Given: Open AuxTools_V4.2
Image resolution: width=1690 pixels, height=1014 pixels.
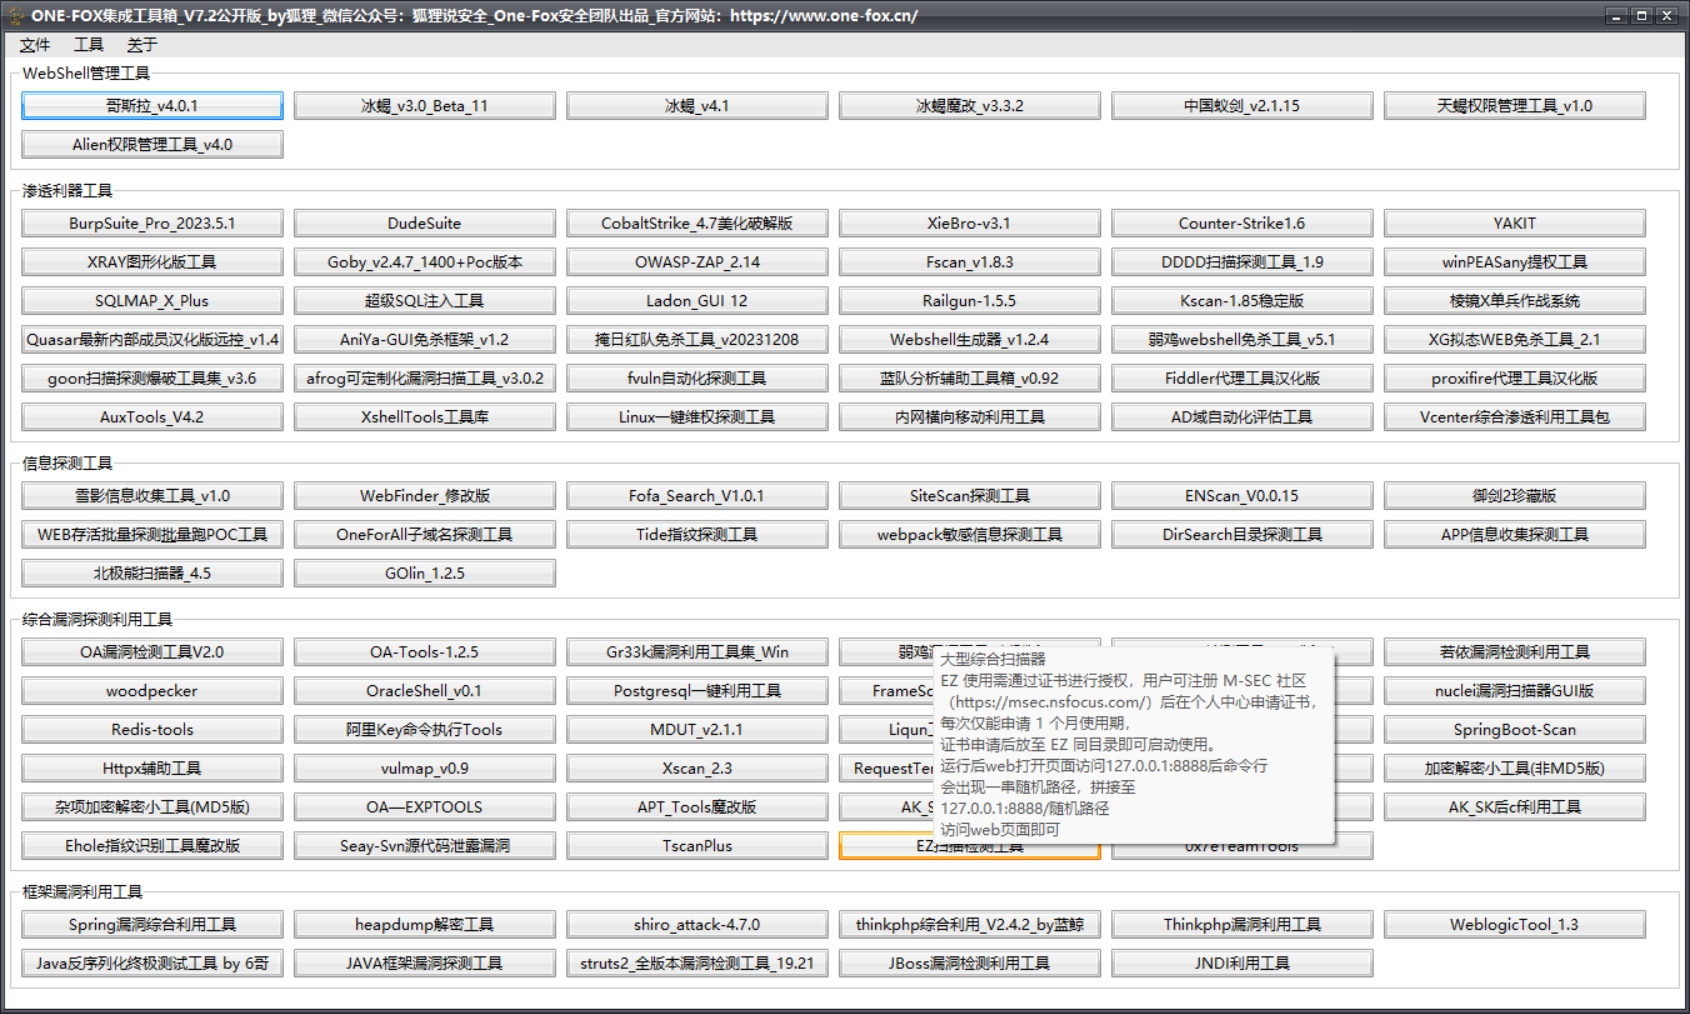Looking at the screenshot, I should (152, 418).
